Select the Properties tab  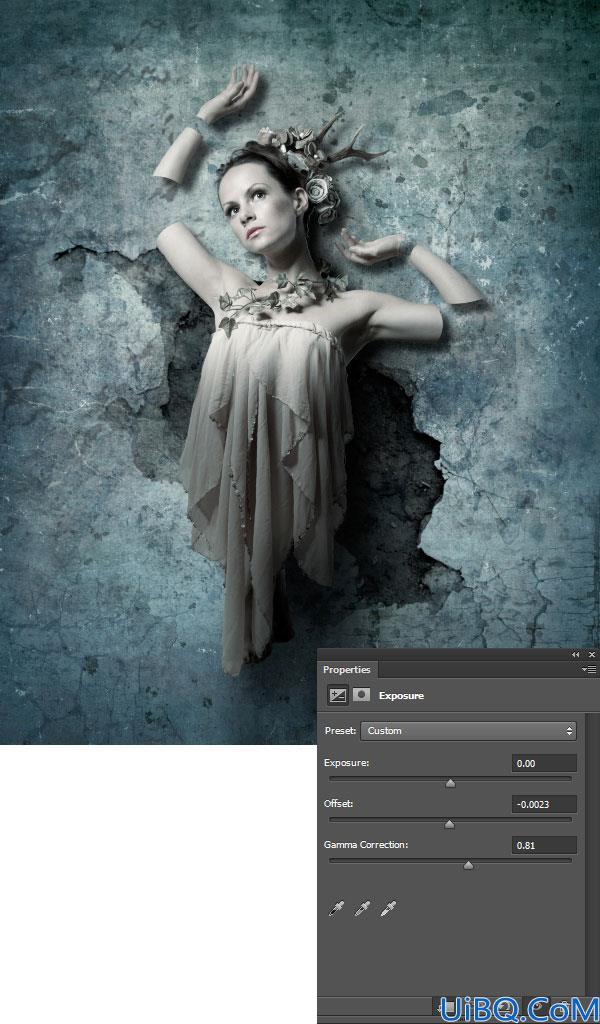tap(347, 669)
